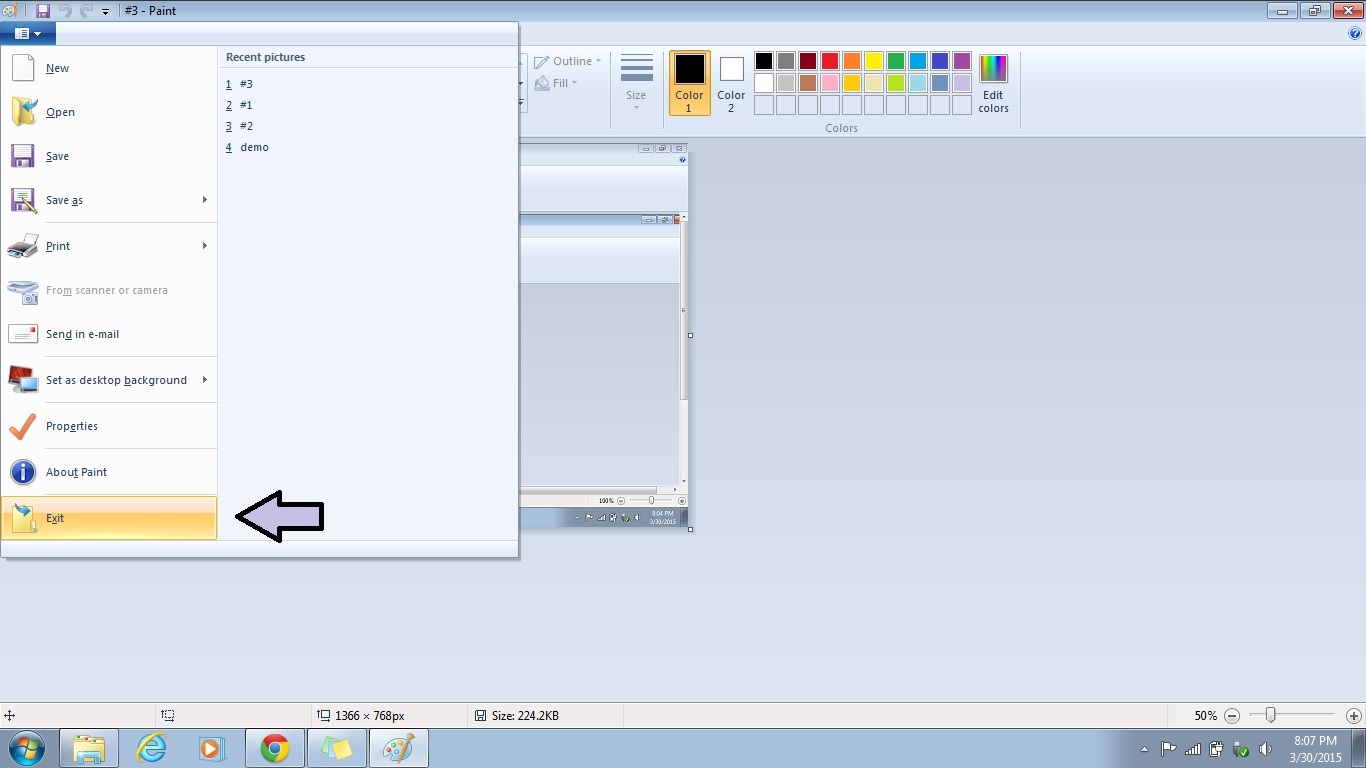Pick the brown palette swatch
The height and width of the screenshot is (768, 1366).
click(x=808, y=83)
